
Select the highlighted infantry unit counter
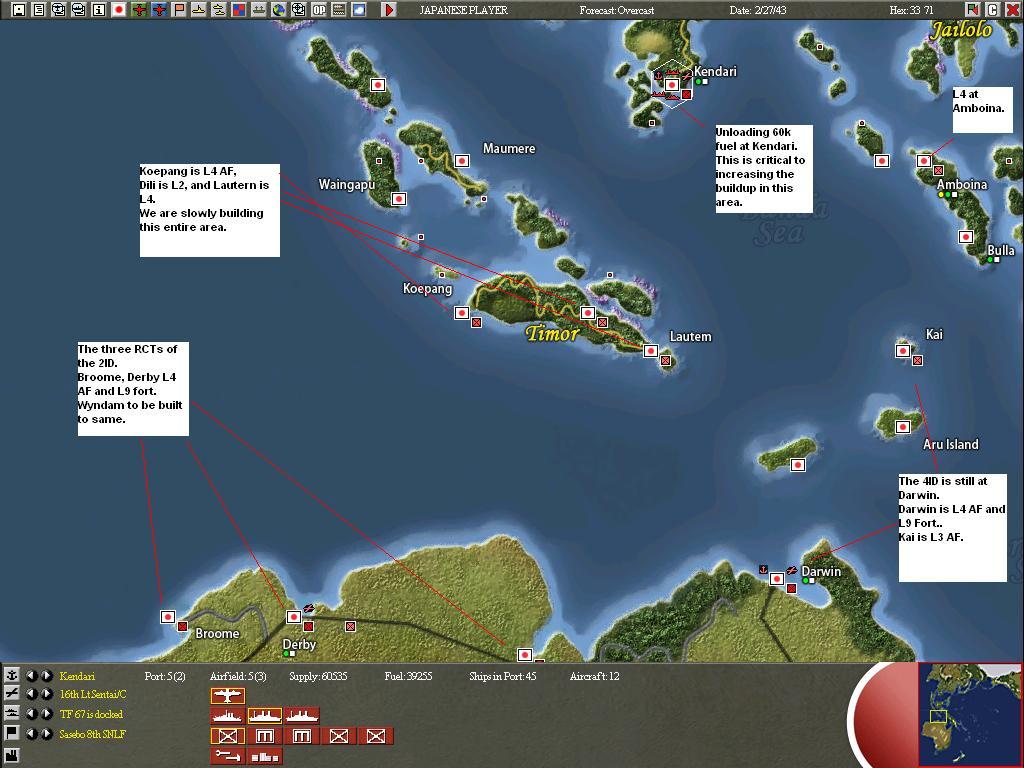coord(227,736)
